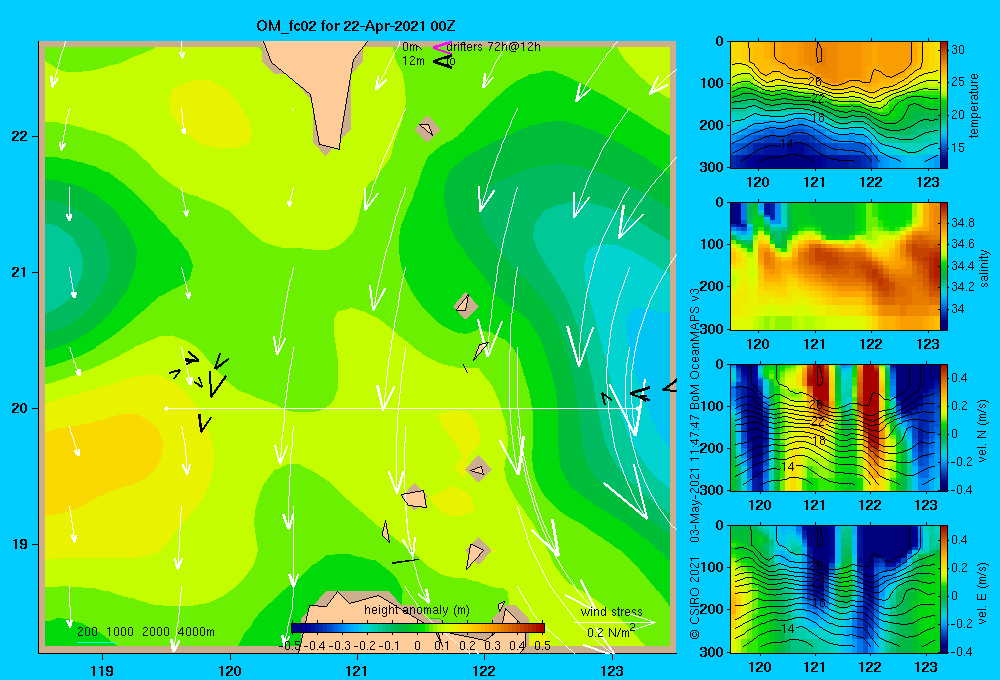Click the magenta 0m drifter arrow in legend
This screenshot has width=1000, height=680.
point(441,47)
